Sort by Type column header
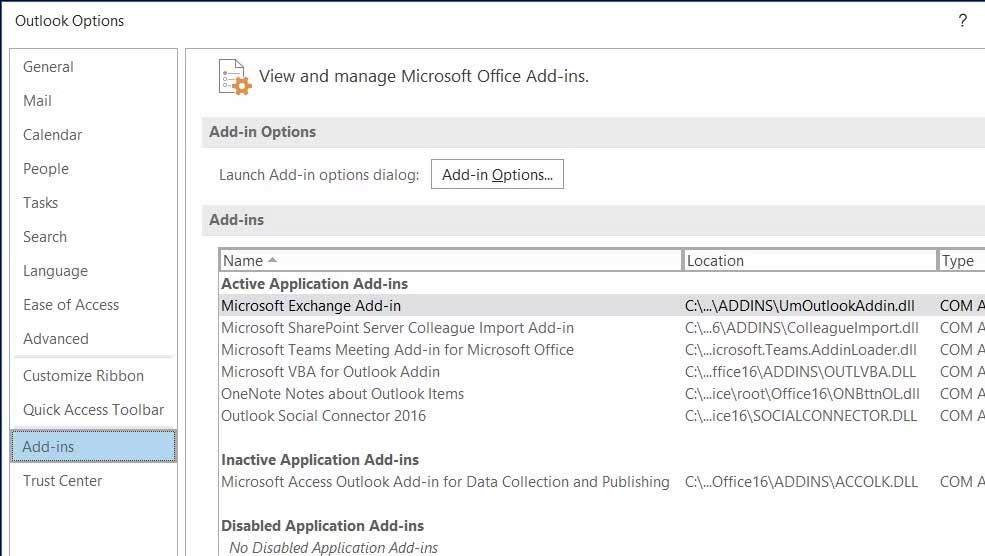The width and height of the screenshot is (985, 556). coord(961,260)
